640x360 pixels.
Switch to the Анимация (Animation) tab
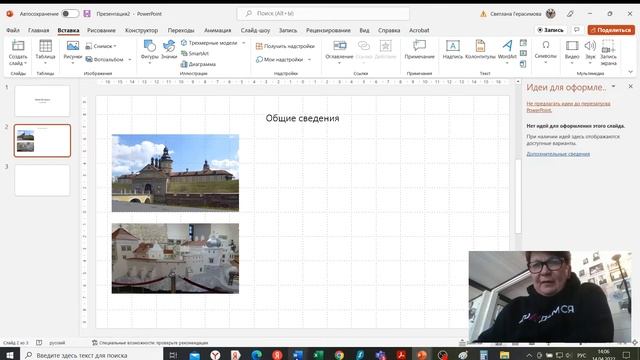click(x=217, y=30)
